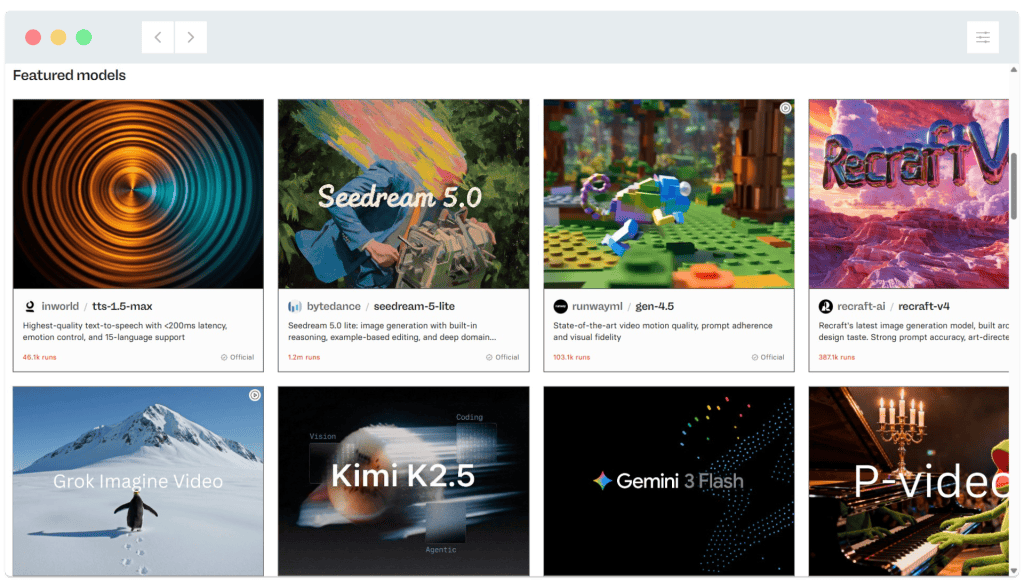Open the tts-1.5-max model link

coord(122,306)
